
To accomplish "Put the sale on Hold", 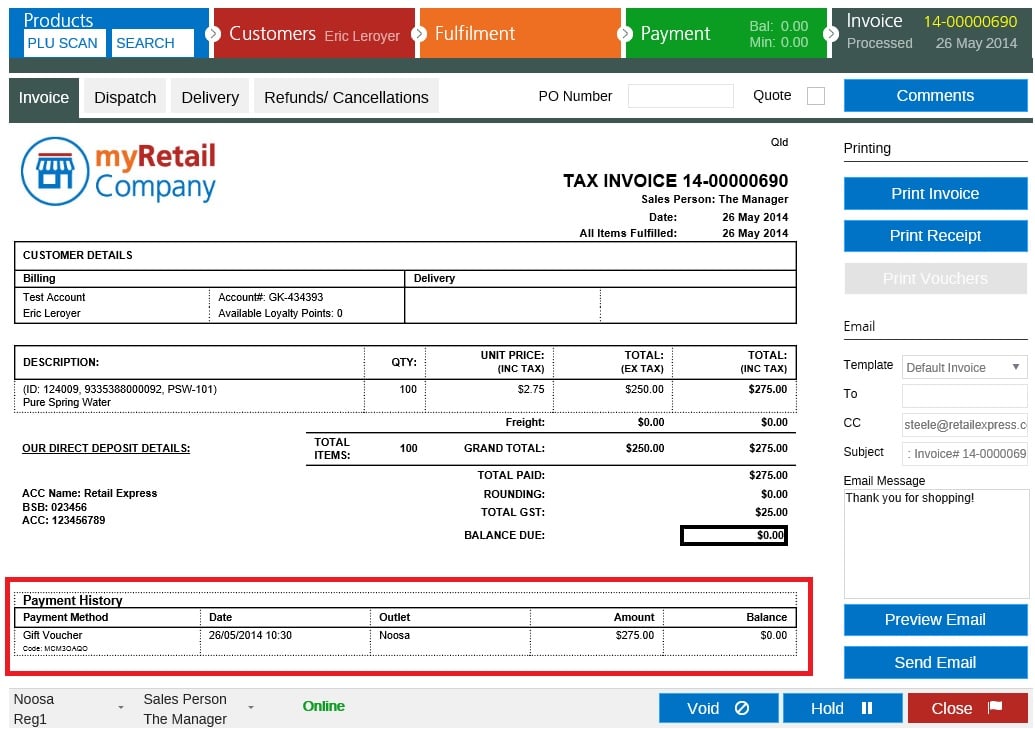I will 842,708.
